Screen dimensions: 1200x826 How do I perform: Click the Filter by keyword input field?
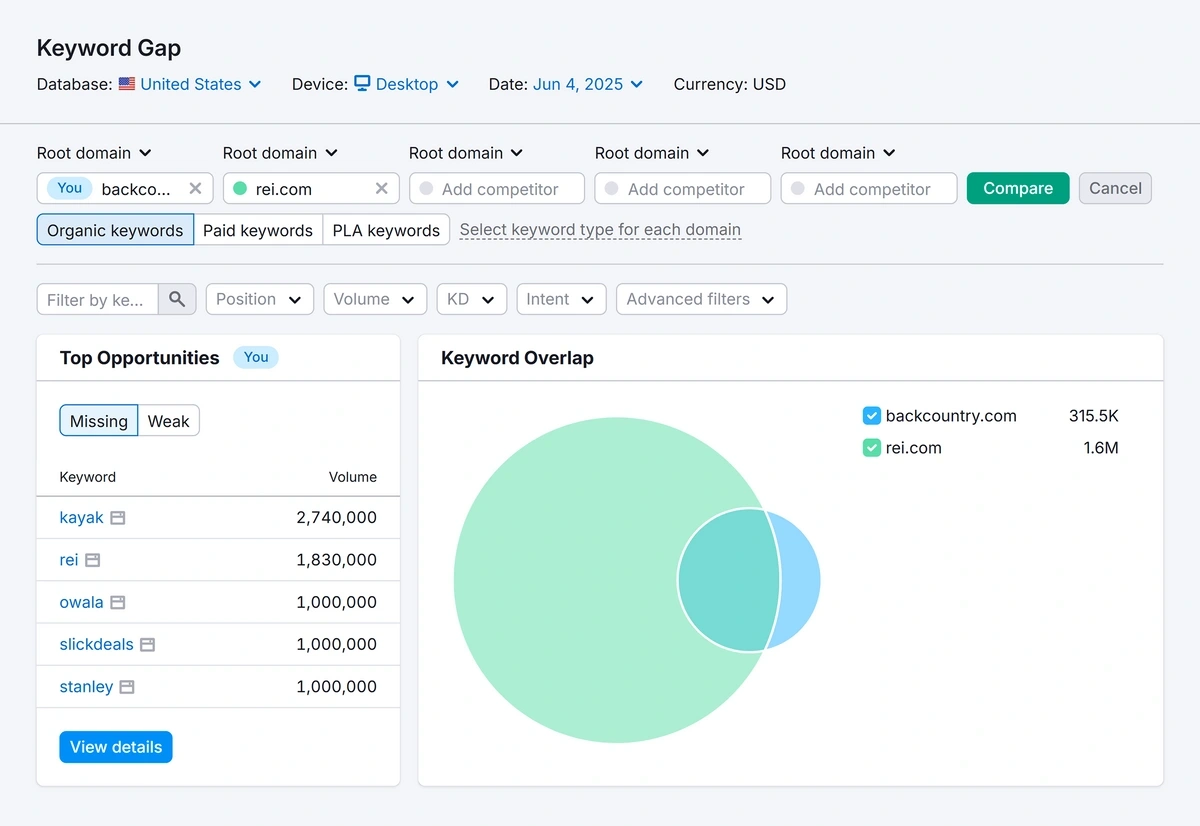pos(98,299)
